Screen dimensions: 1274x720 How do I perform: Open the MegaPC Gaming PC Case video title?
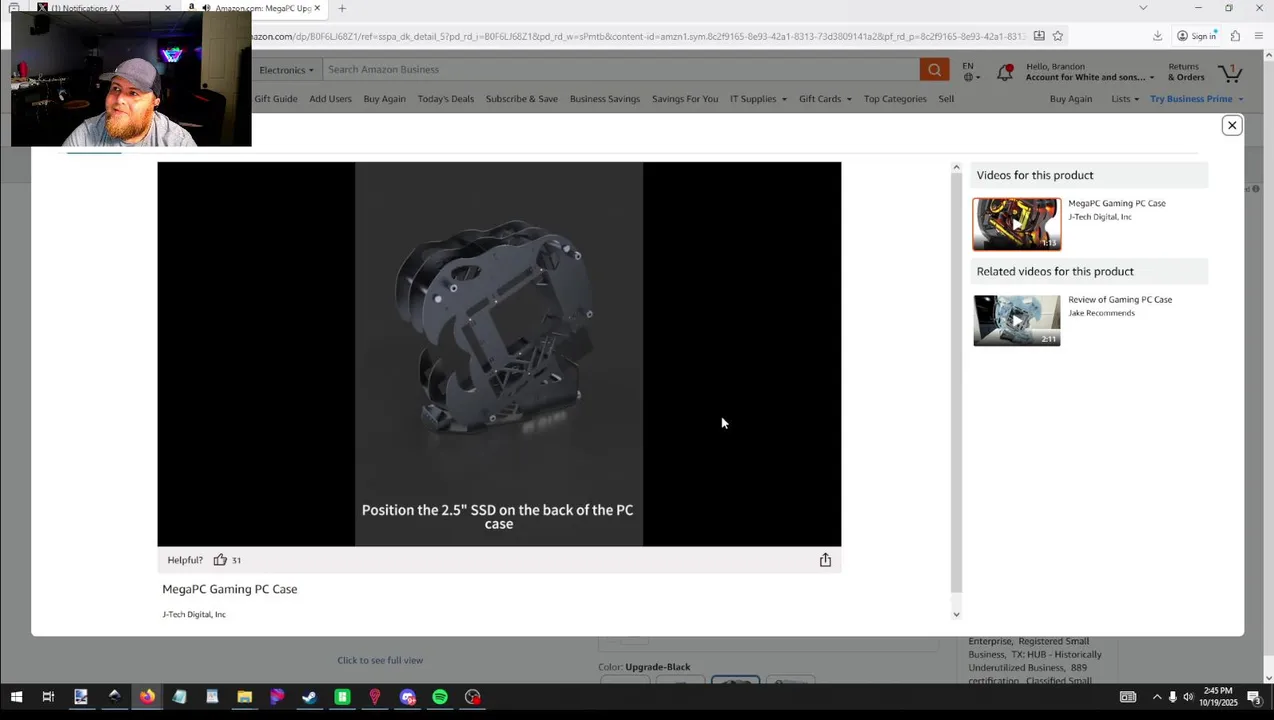1117,203
